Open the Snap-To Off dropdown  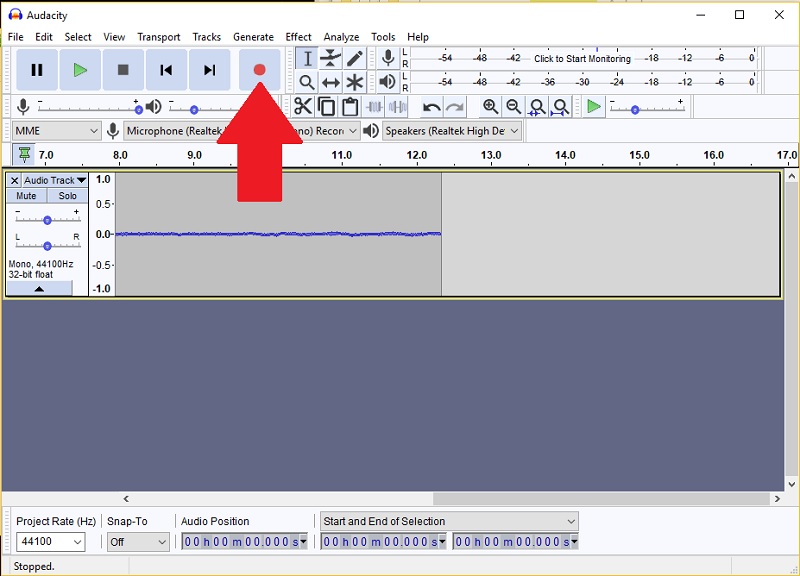coord(138,542)
